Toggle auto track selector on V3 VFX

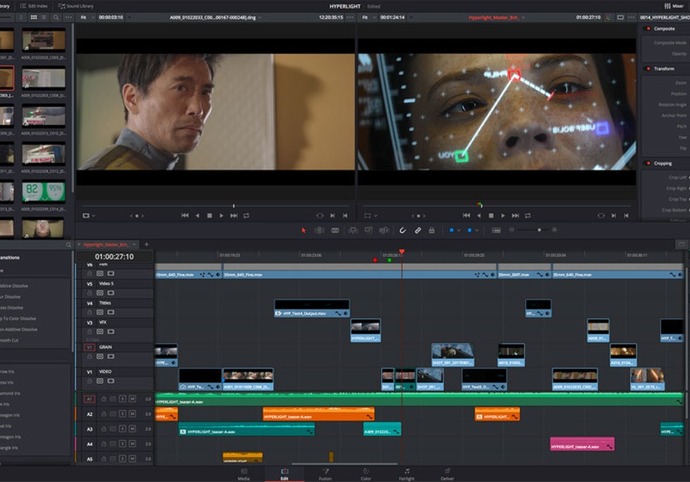(x=100, y=331)
